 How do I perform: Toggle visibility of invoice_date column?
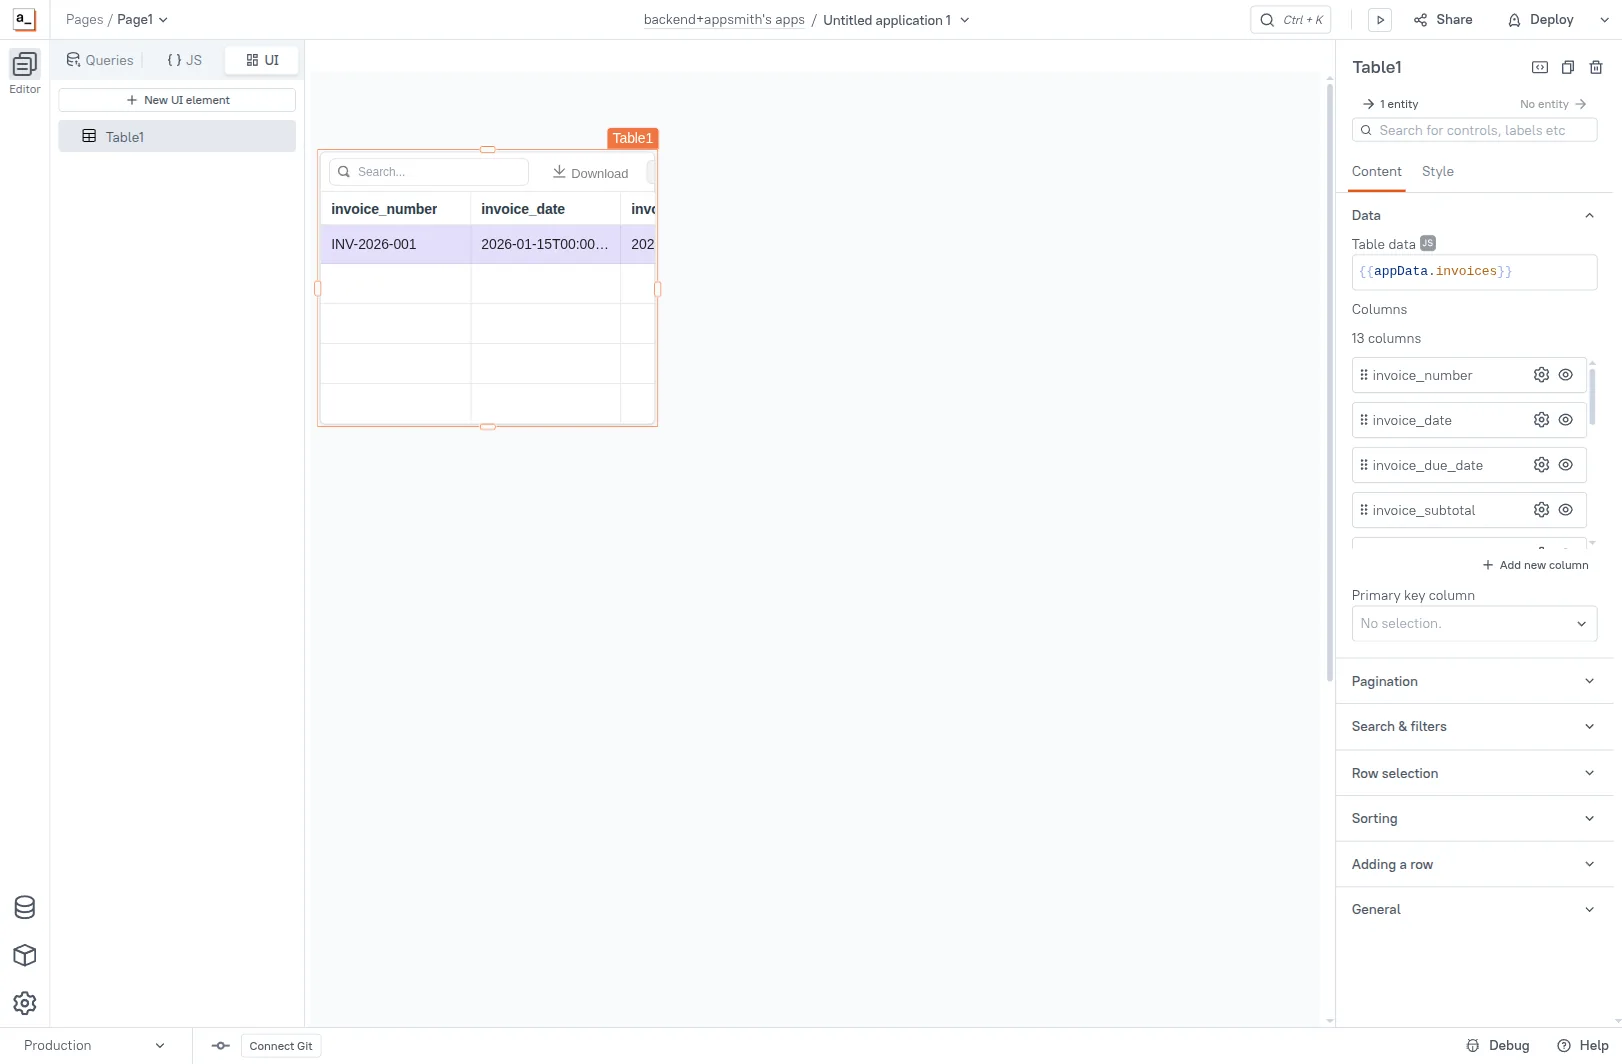coord(1566,420)
